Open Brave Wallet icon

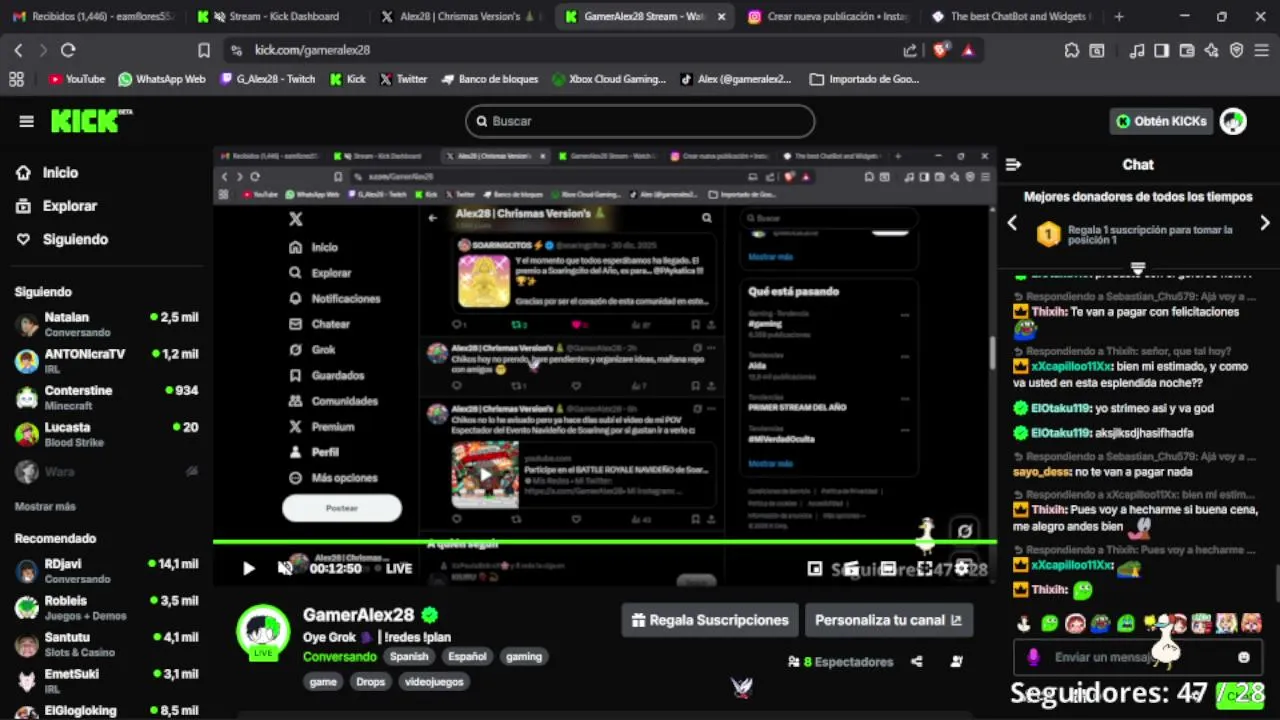tap(1186, 50)
